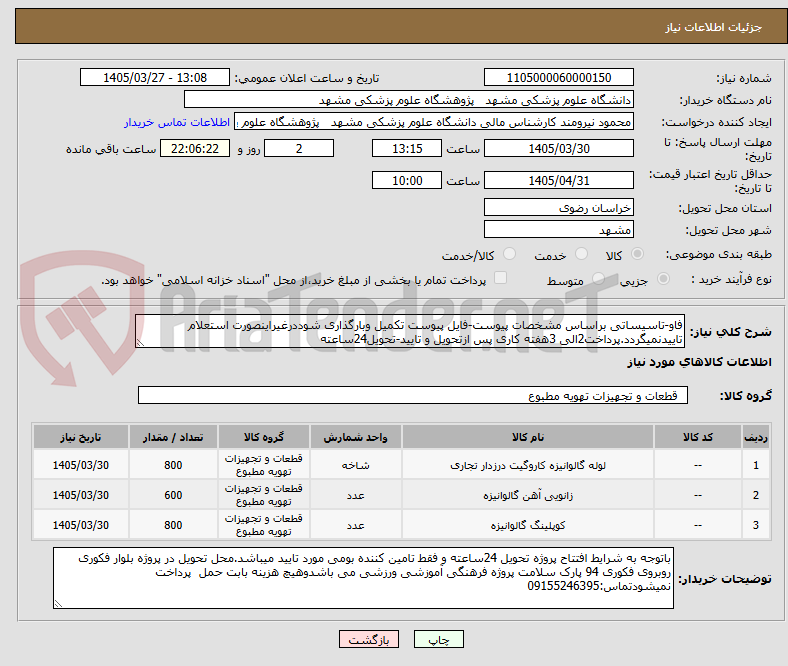Click the quantity 800 cell in row 3
788x666 pixels.
[173, 525]
